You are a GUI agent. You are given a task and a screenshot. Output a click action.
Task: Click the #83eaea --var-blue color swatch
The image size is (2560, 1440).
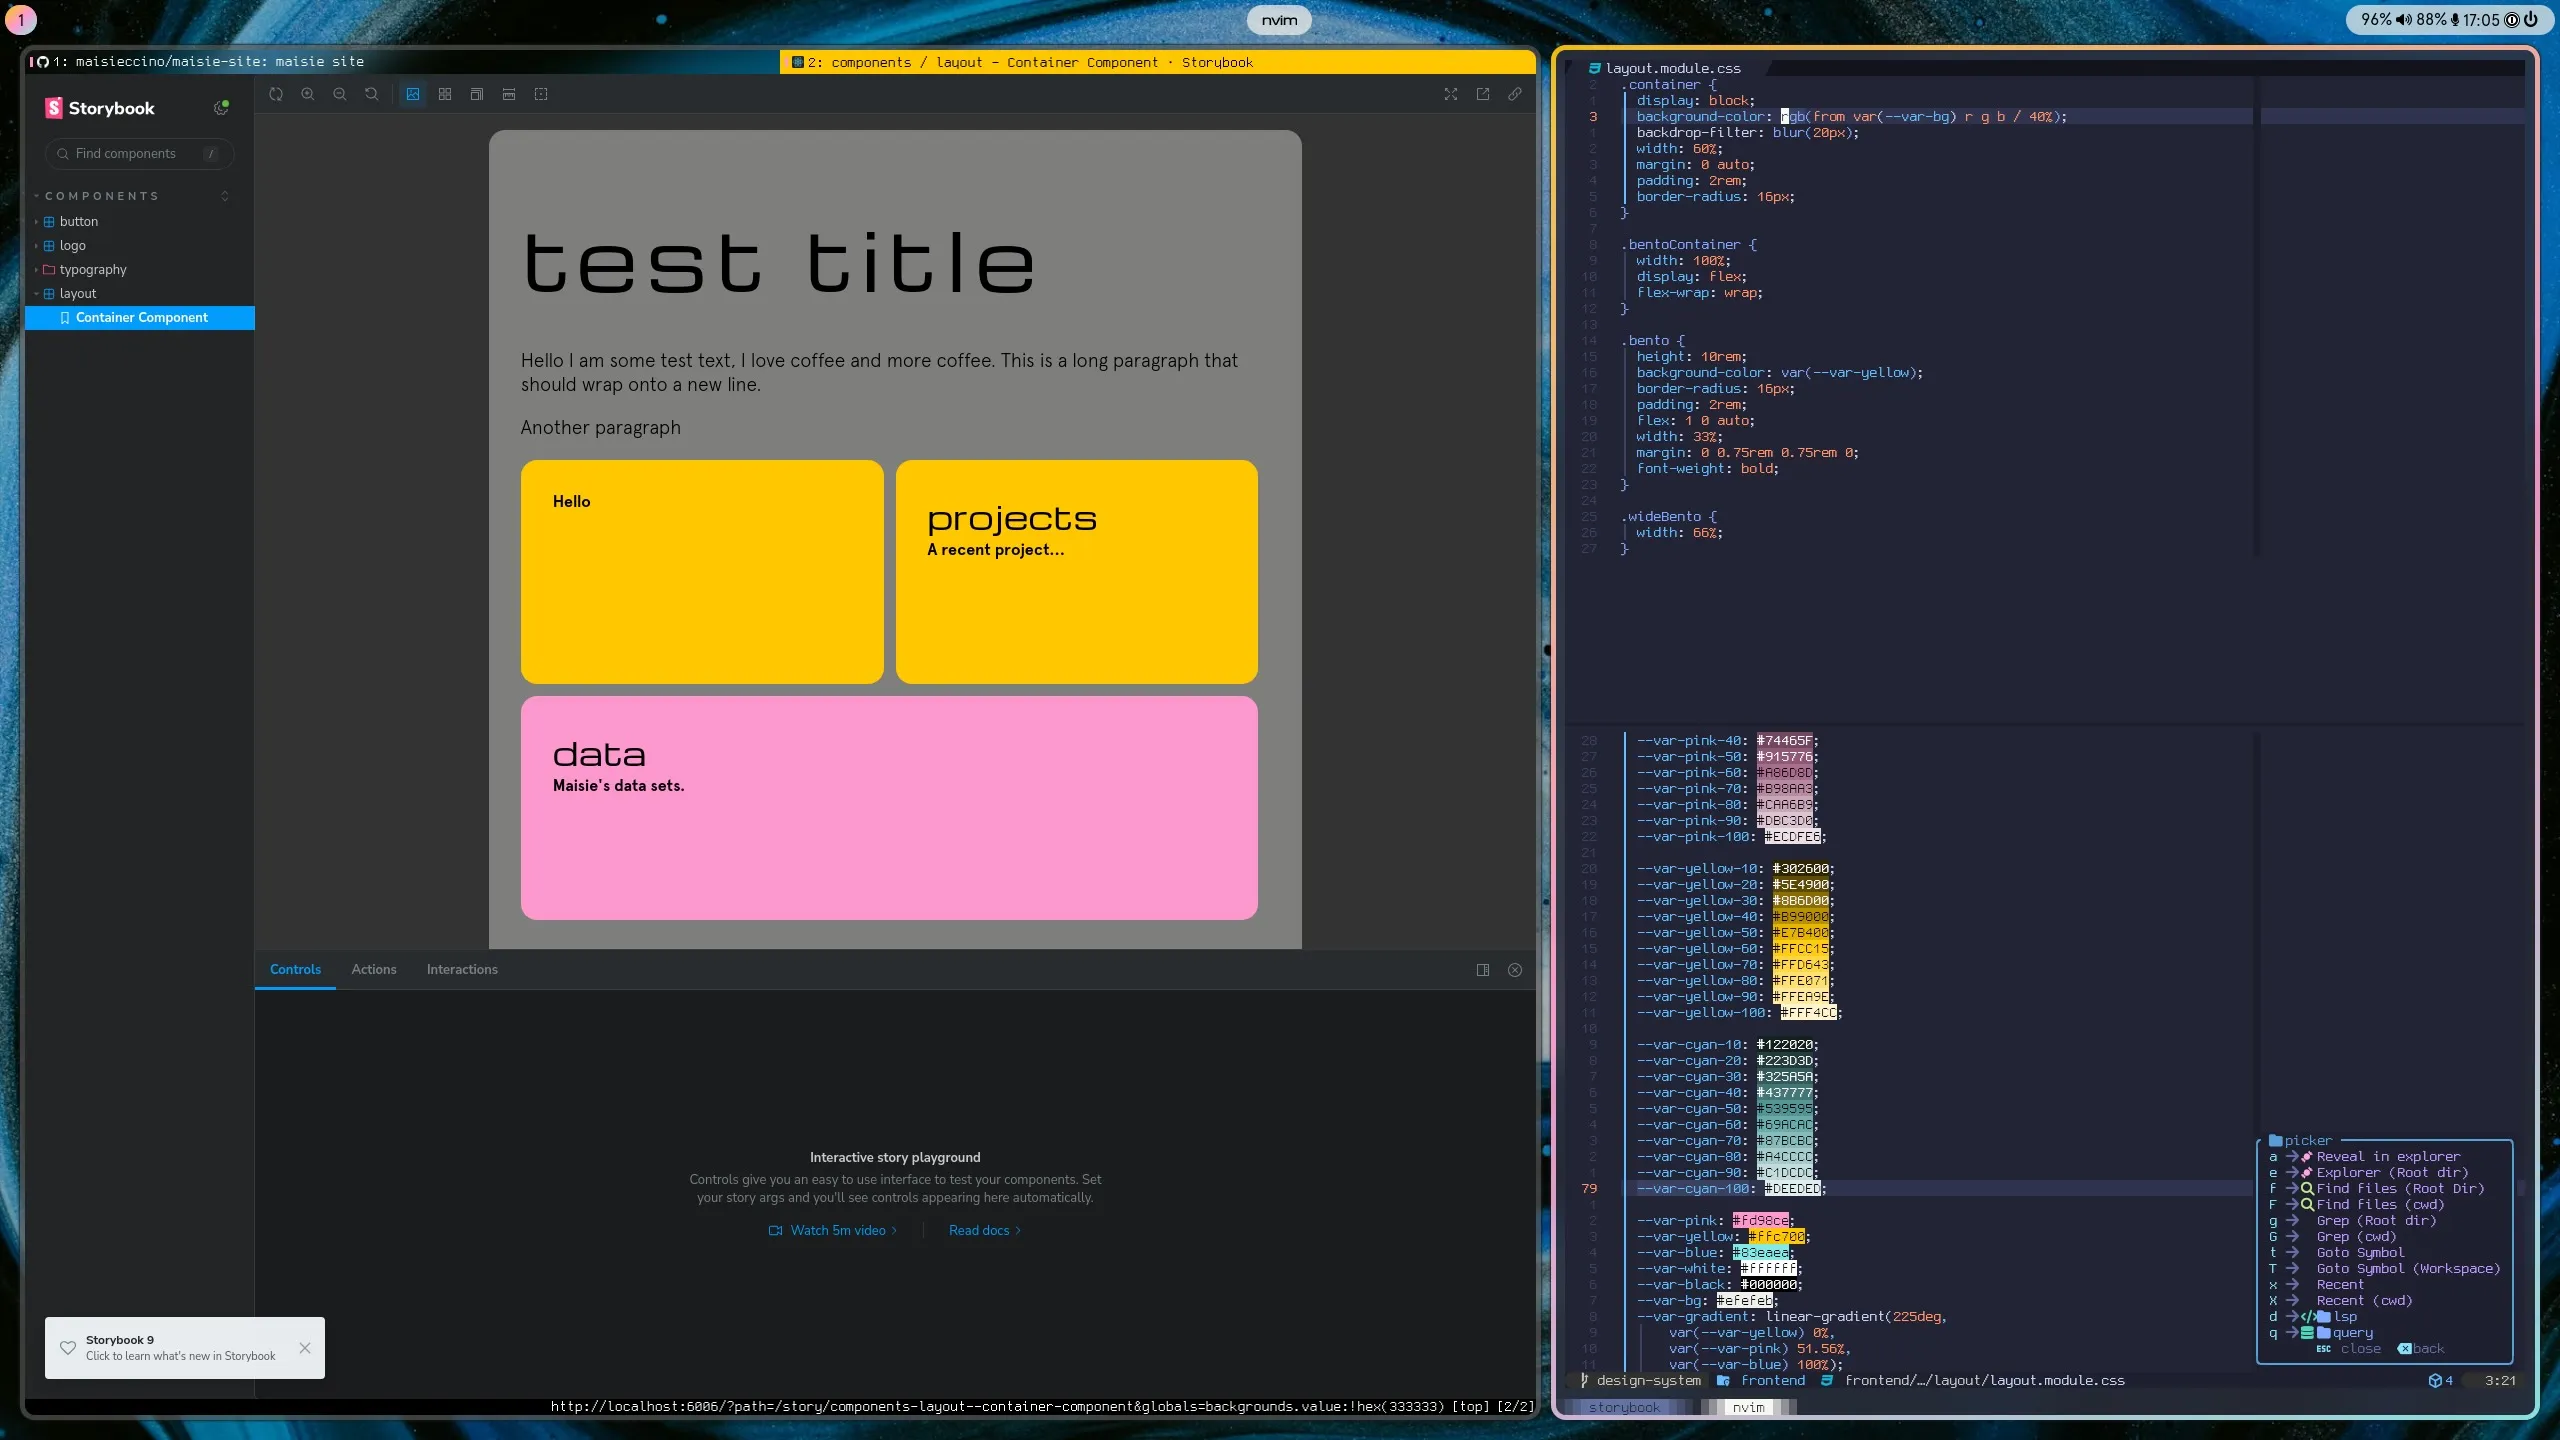1761,1252
